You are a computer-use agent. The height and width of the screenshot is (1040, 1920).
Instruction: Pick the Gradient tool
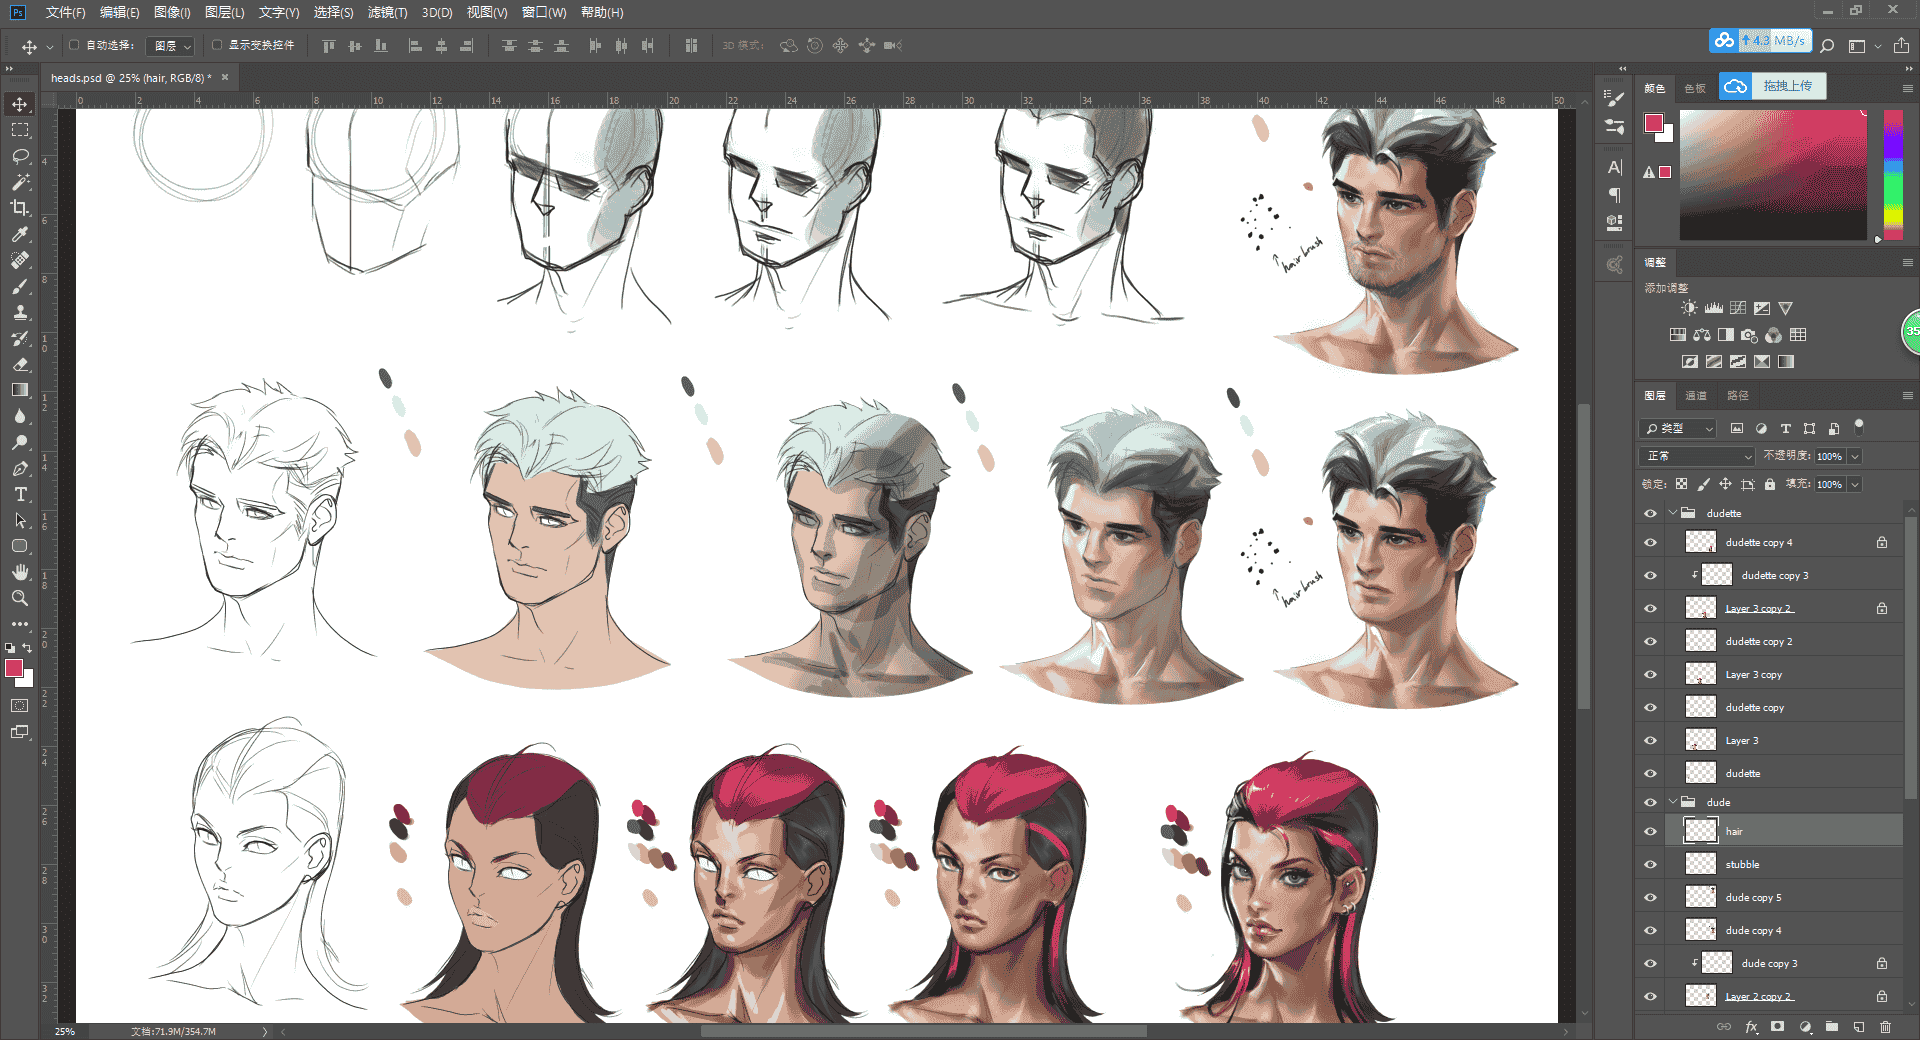click(20, 390)
